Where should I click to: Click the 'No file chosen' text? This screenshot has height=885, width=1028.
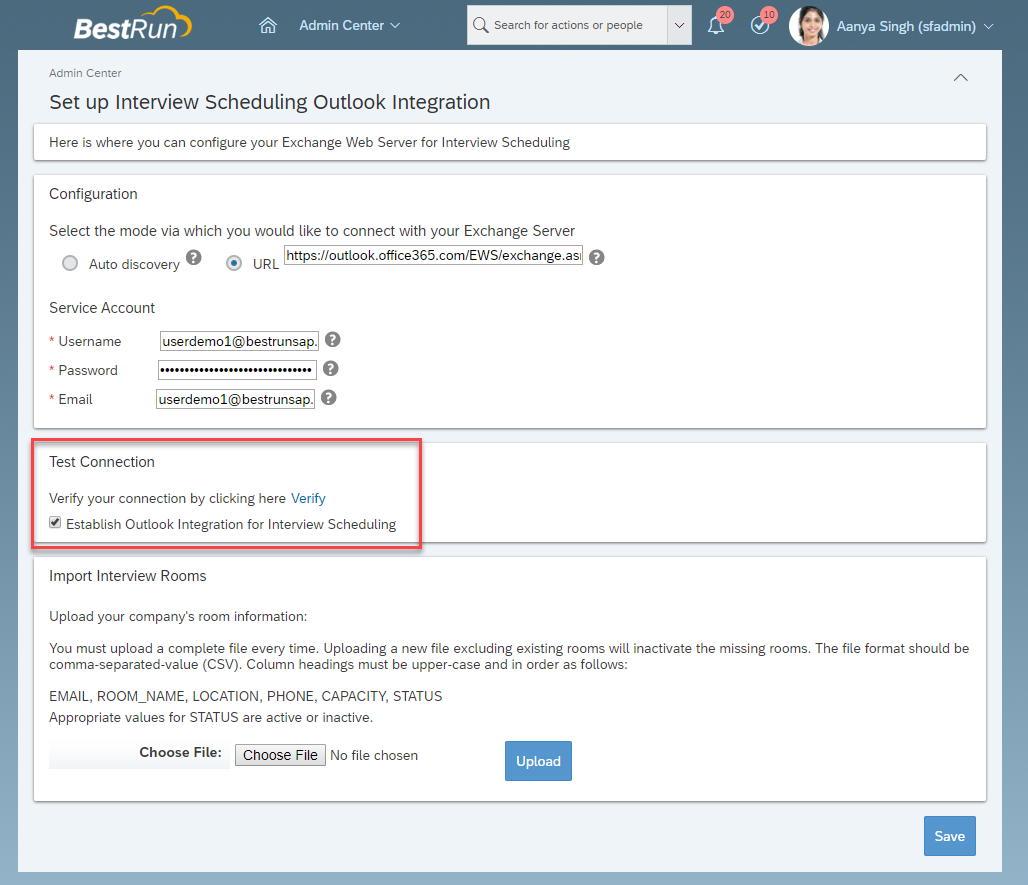click(x=374, y=755)
